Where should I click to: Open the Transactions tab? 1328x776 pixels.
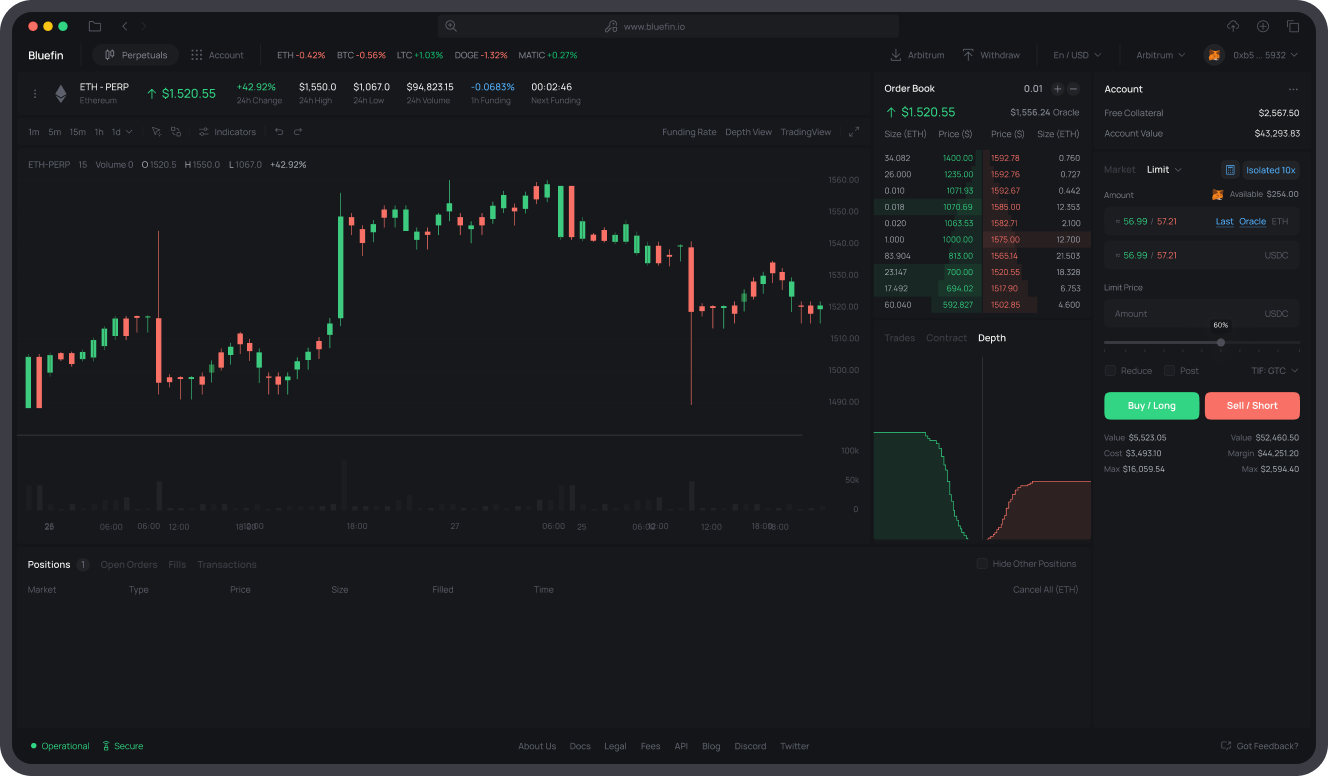click(227, 565)
